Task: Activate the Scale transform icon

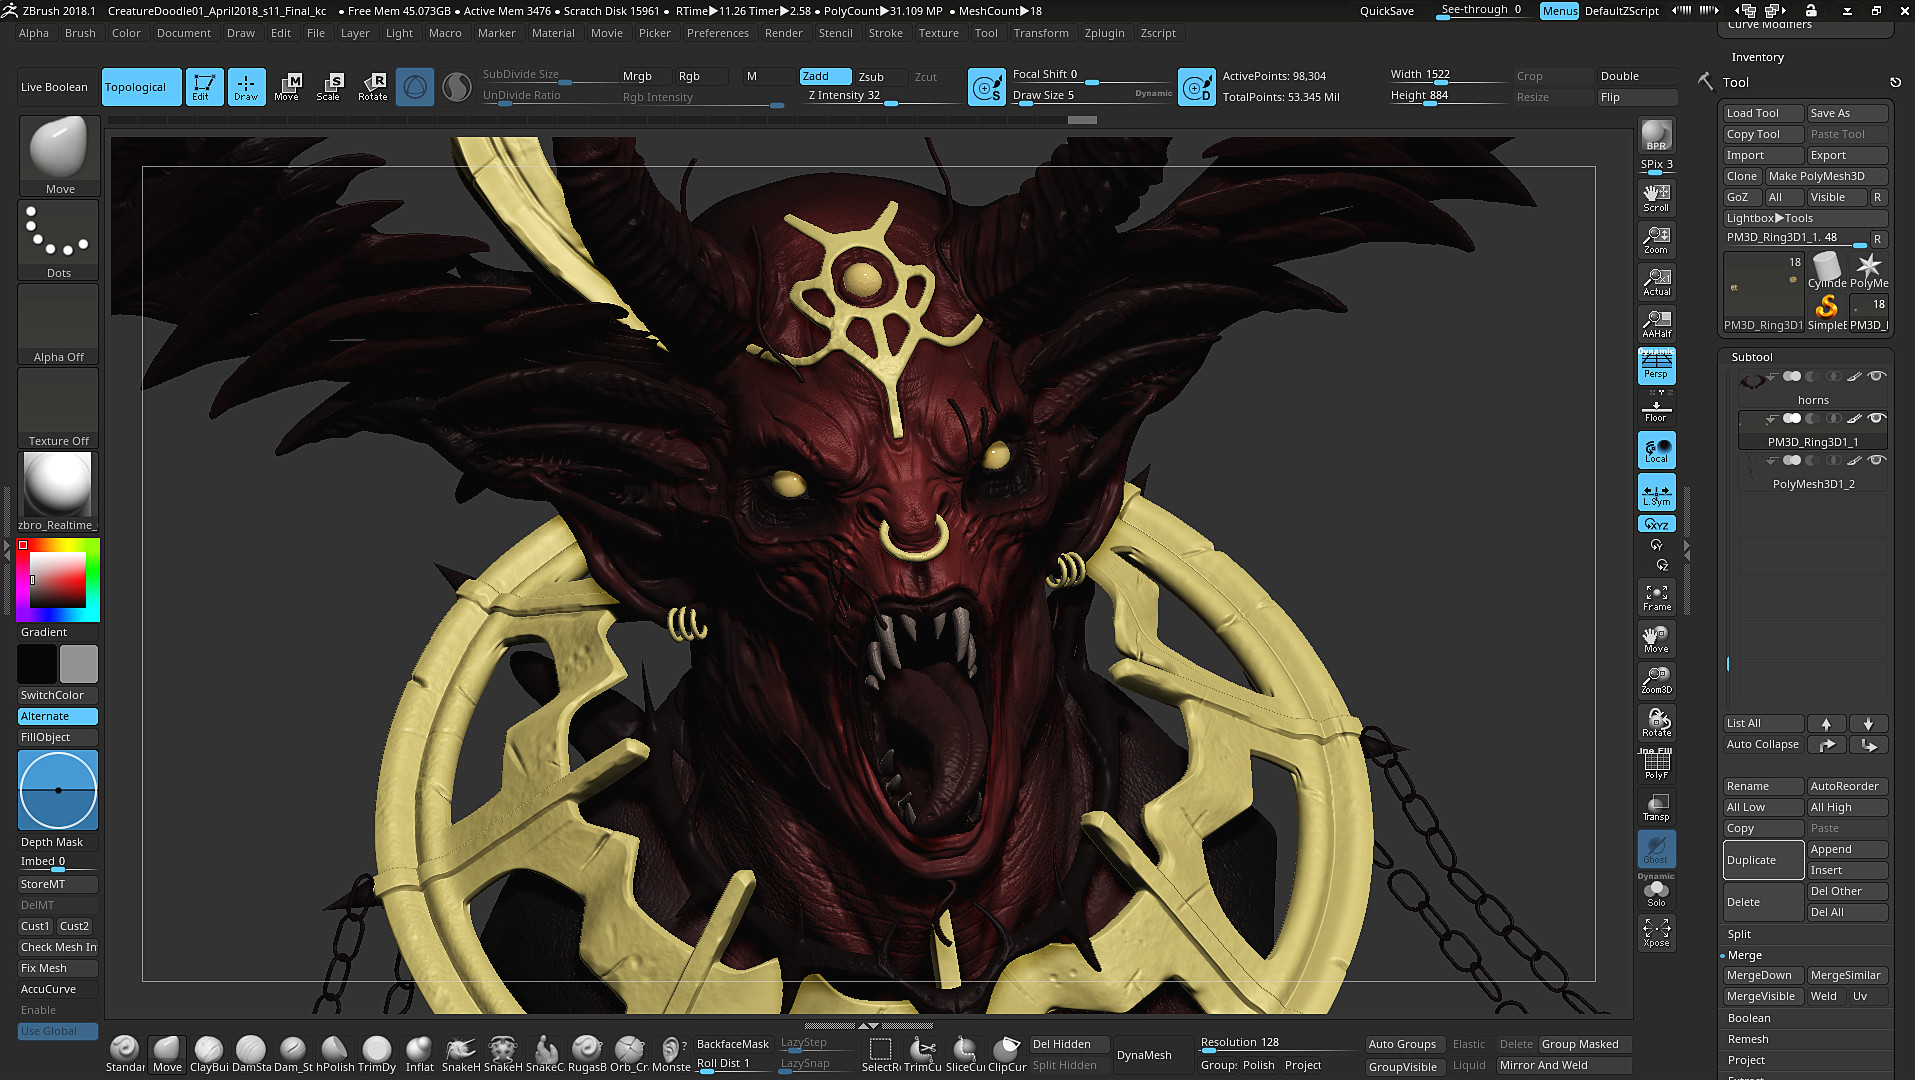Action: [329, 87]
